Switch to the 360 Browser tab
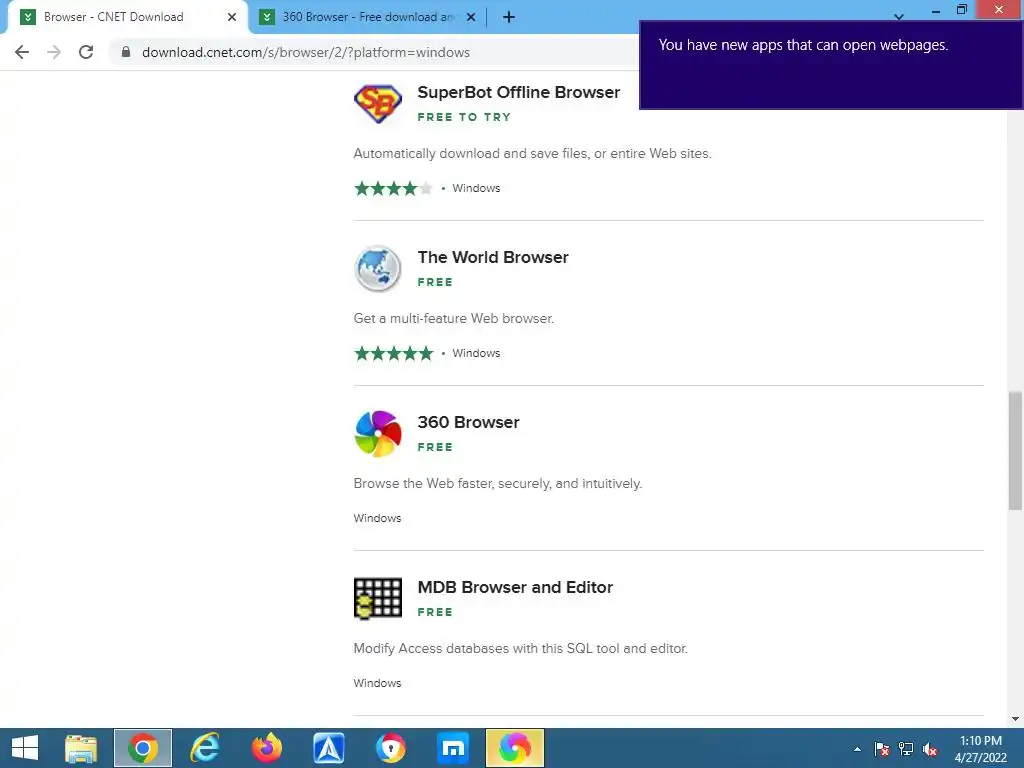The image size is (1024, 768). [x=368, y=17]
